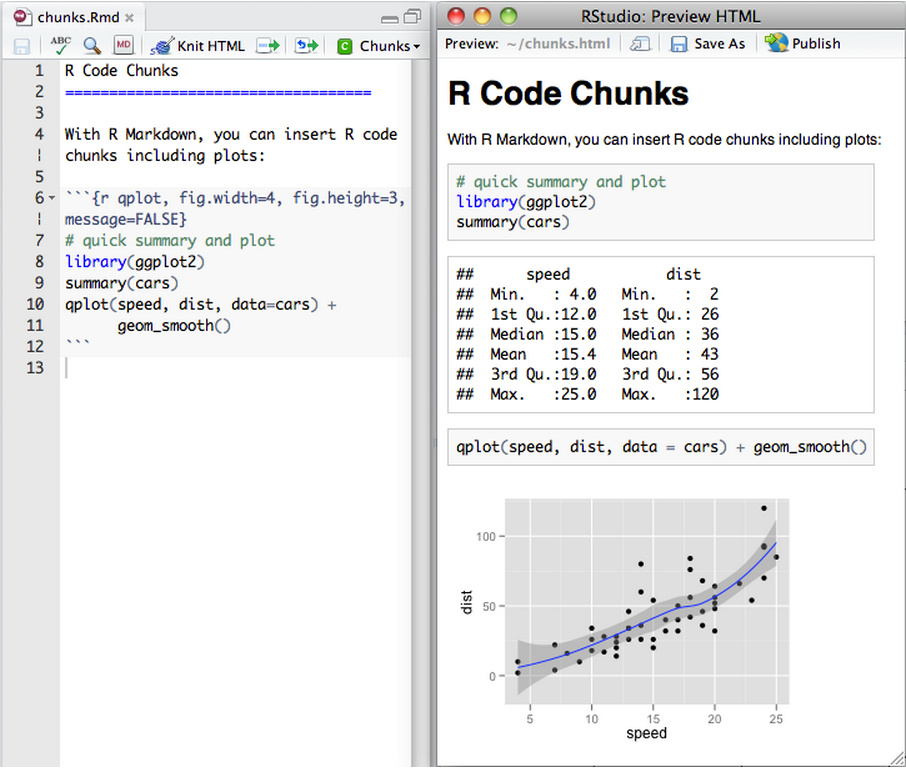Re-run the previous region icon

[x=306, y=46]
